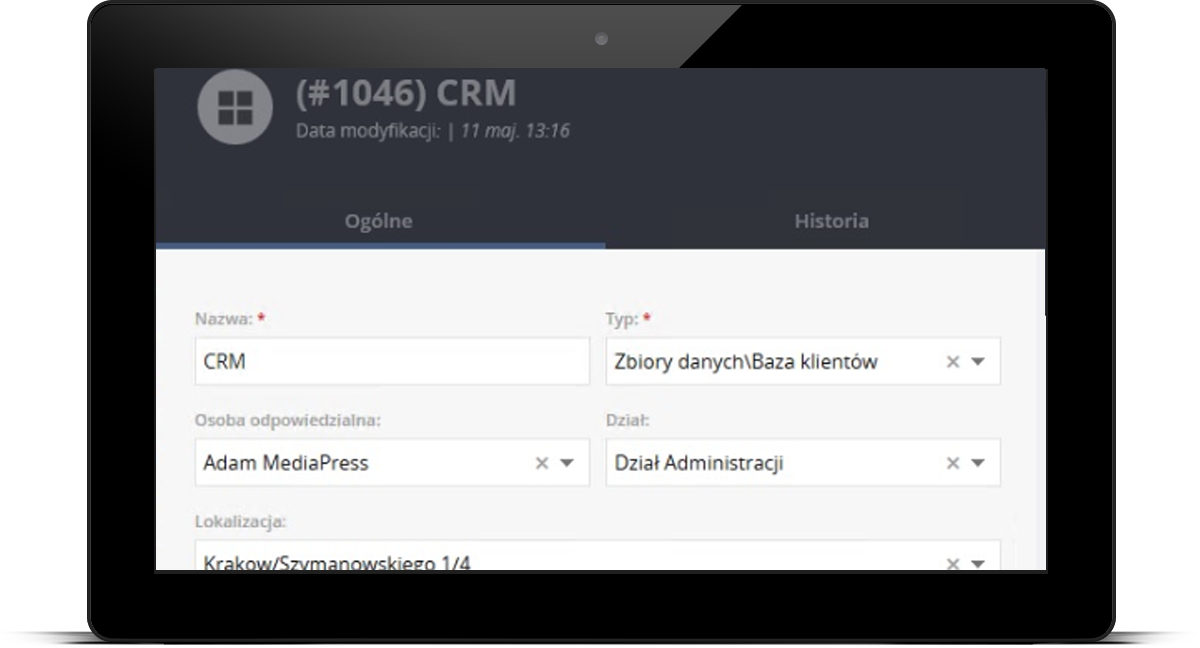Viewport: 1200px width, 648px height.
Task: Clear the Osoba odpowiedzialna selection
Action: click(542, 463)
